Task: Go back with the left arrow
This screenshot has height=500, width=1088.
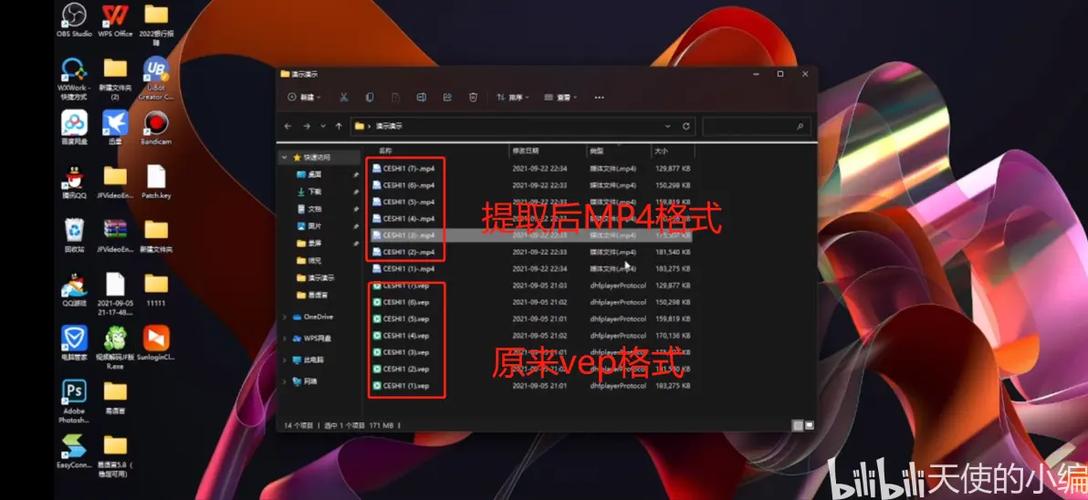Action: [x=289, y=126]
